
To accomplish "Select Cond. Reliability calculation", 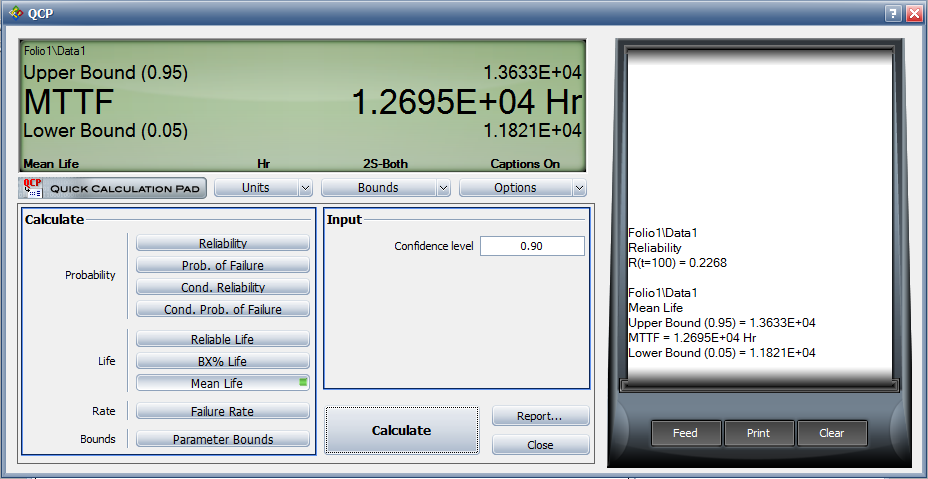I will (x=223, y=287).
